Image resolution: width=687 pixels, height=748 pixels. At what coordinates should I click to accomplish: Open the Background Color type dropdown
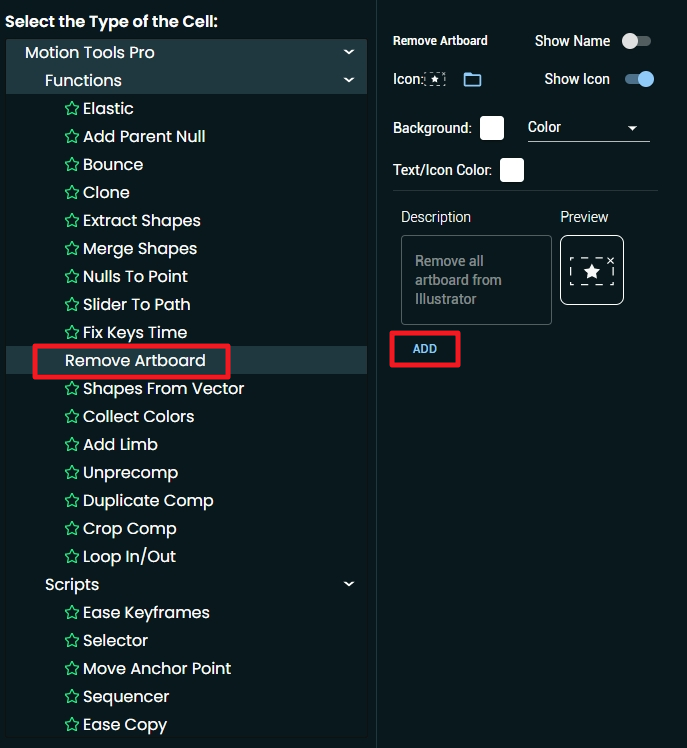(589, 128)
